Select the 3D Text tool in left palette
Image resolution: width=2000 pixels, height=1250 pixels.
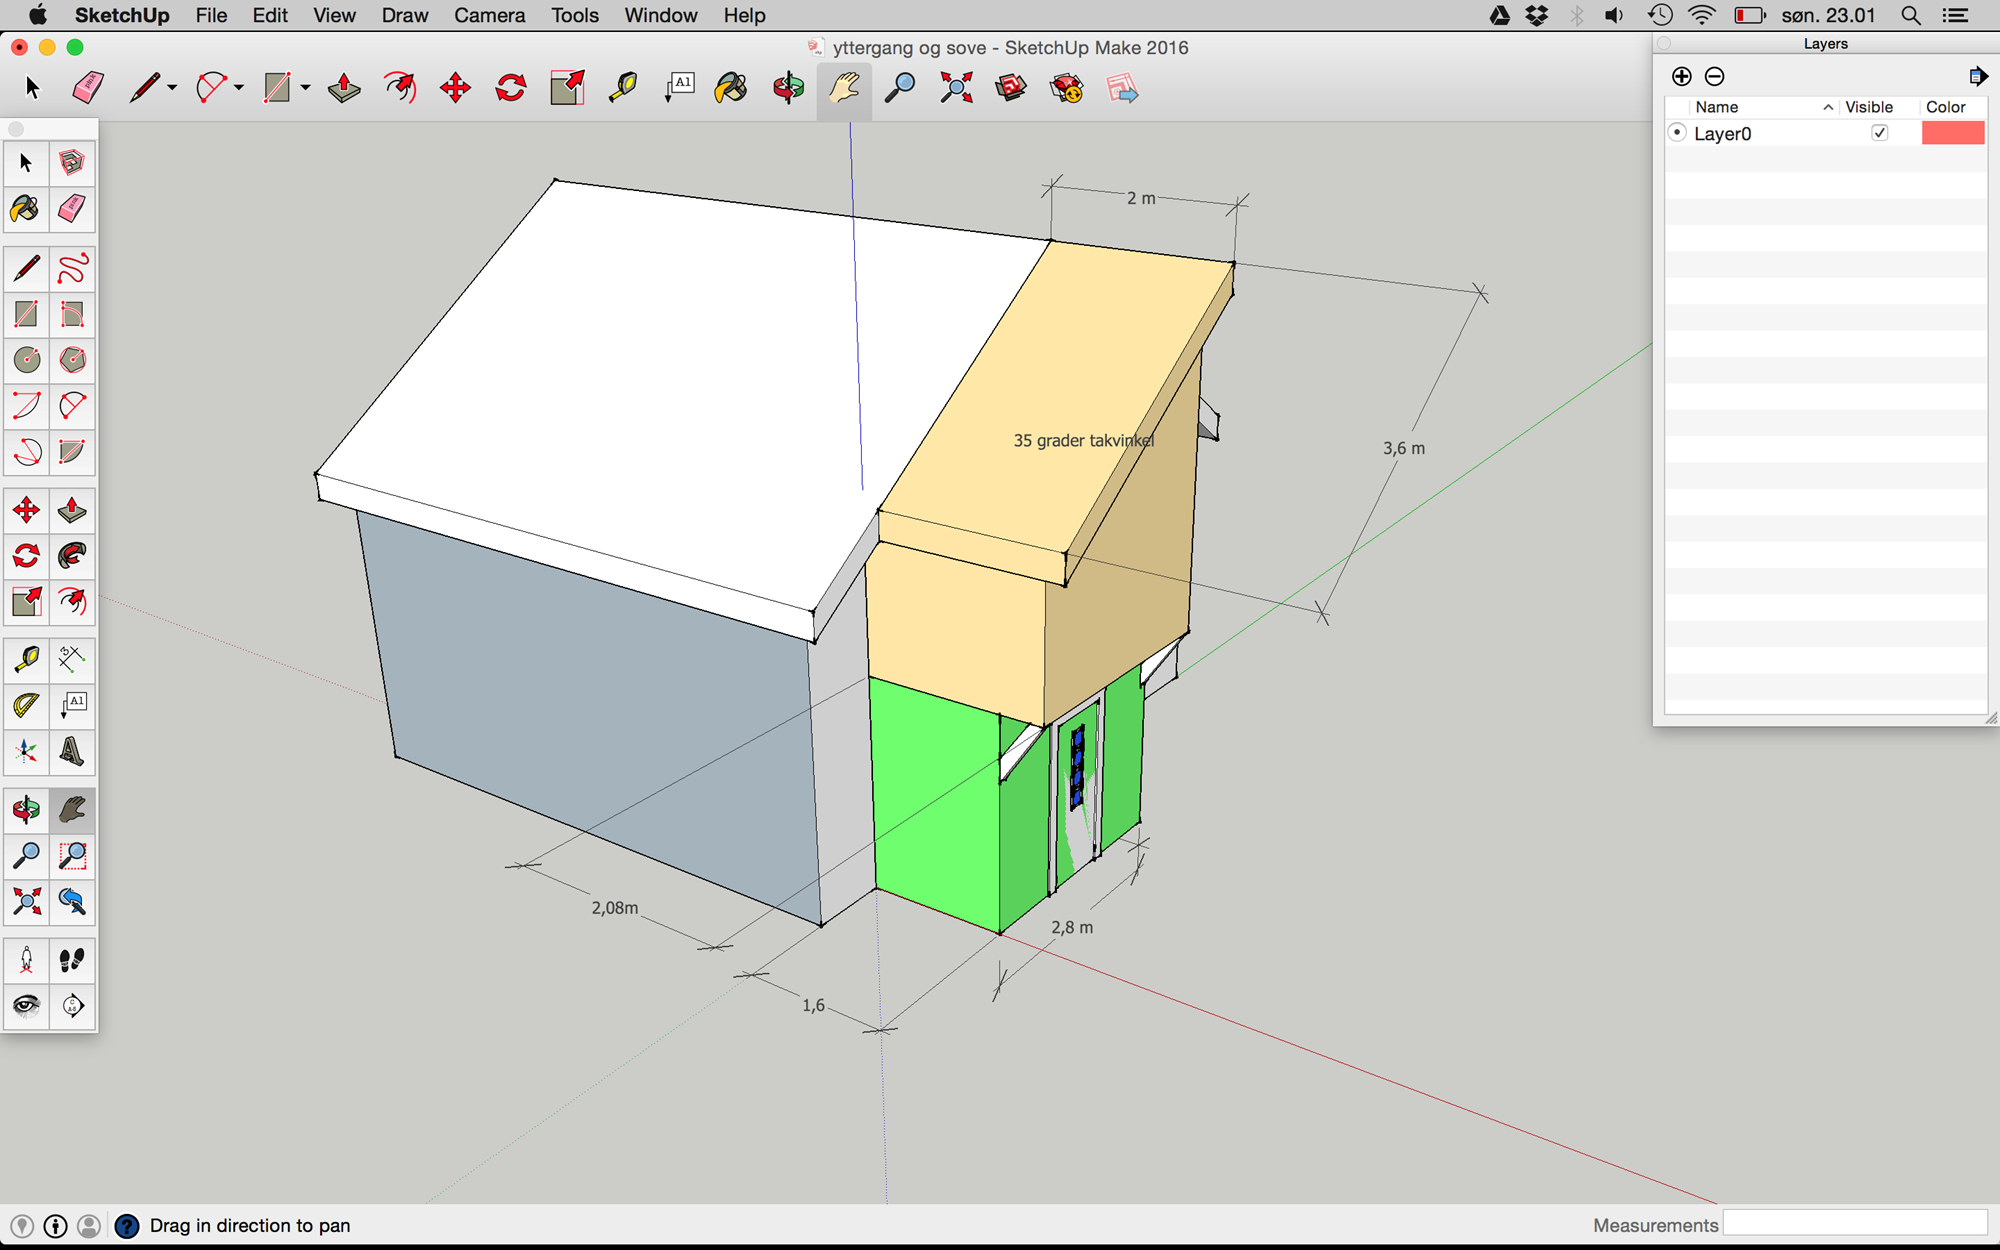(x=72, y=751)
